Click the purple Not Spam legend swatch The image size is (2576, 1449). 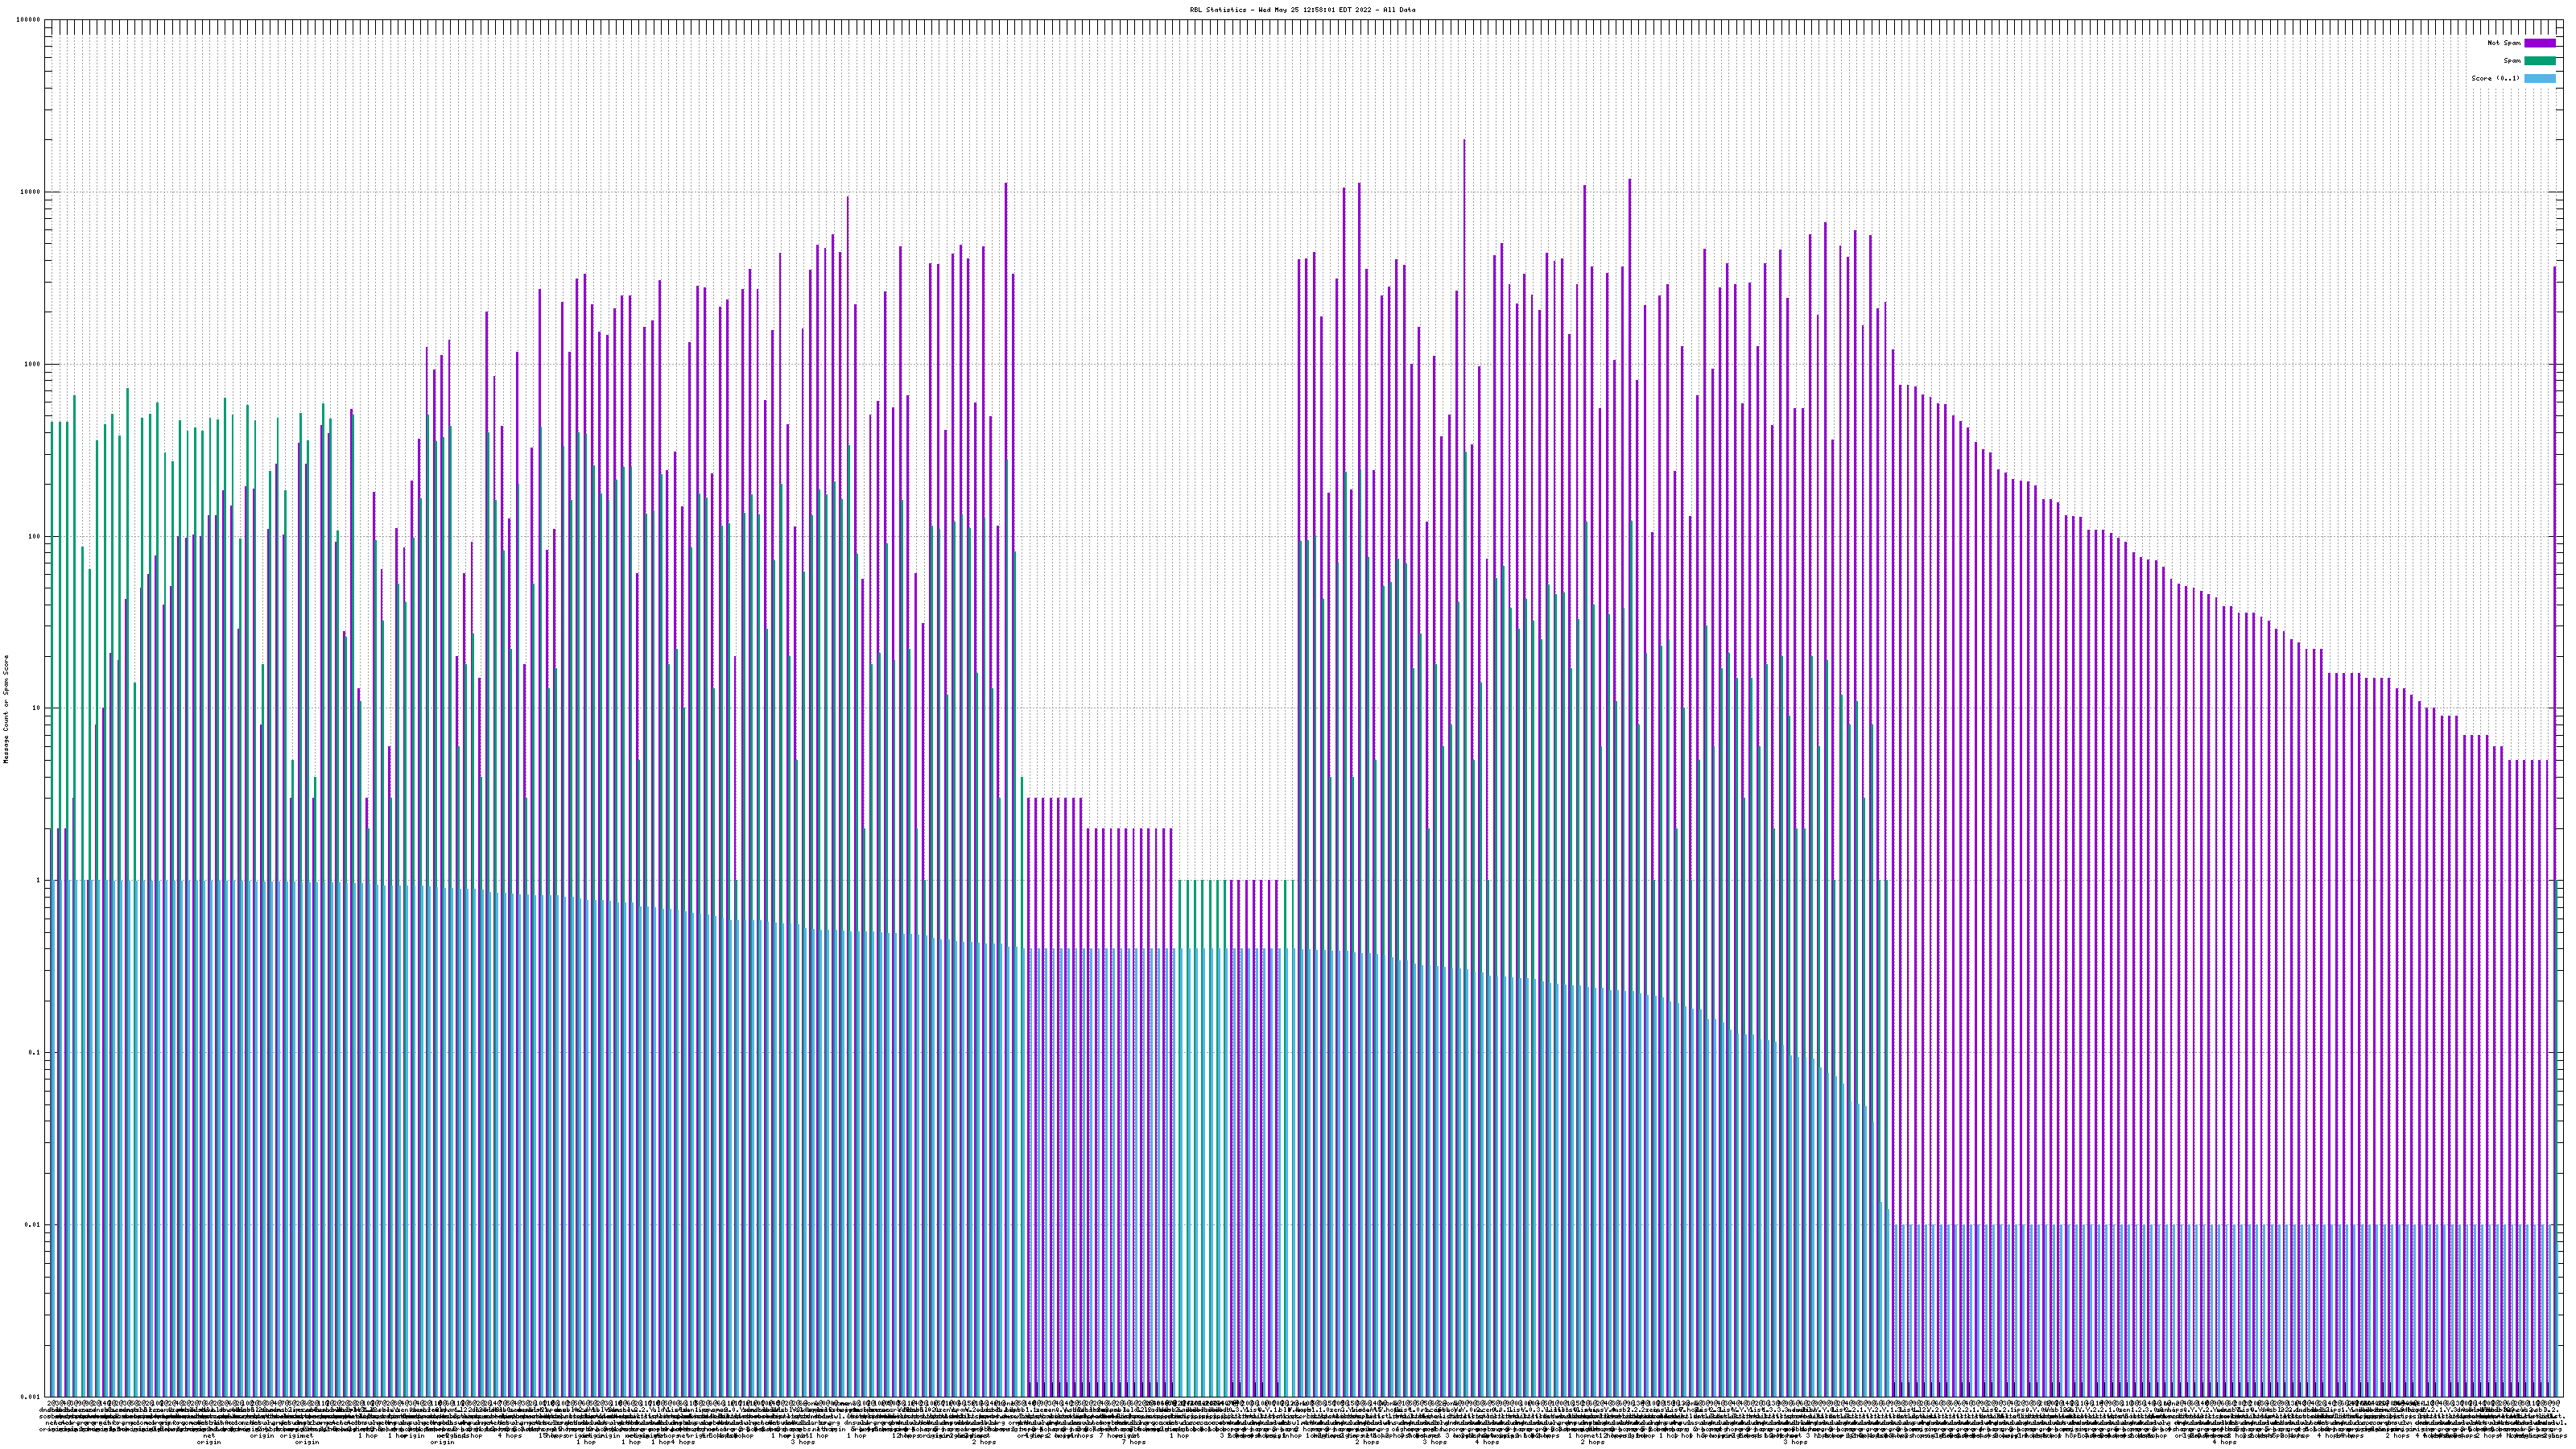tap(2539, 43)
